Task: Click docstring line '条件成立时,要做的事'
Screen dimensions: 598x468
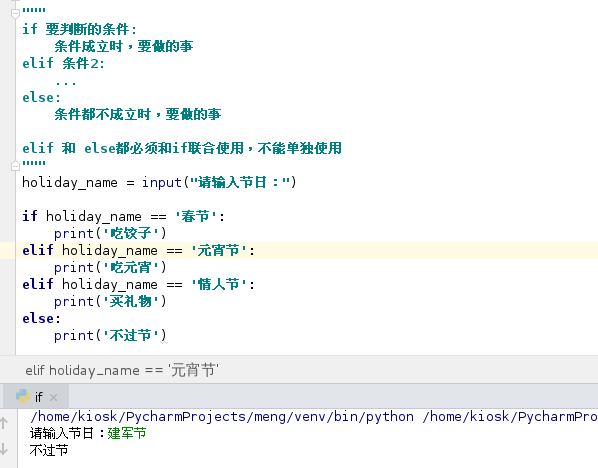Action: 124,46
